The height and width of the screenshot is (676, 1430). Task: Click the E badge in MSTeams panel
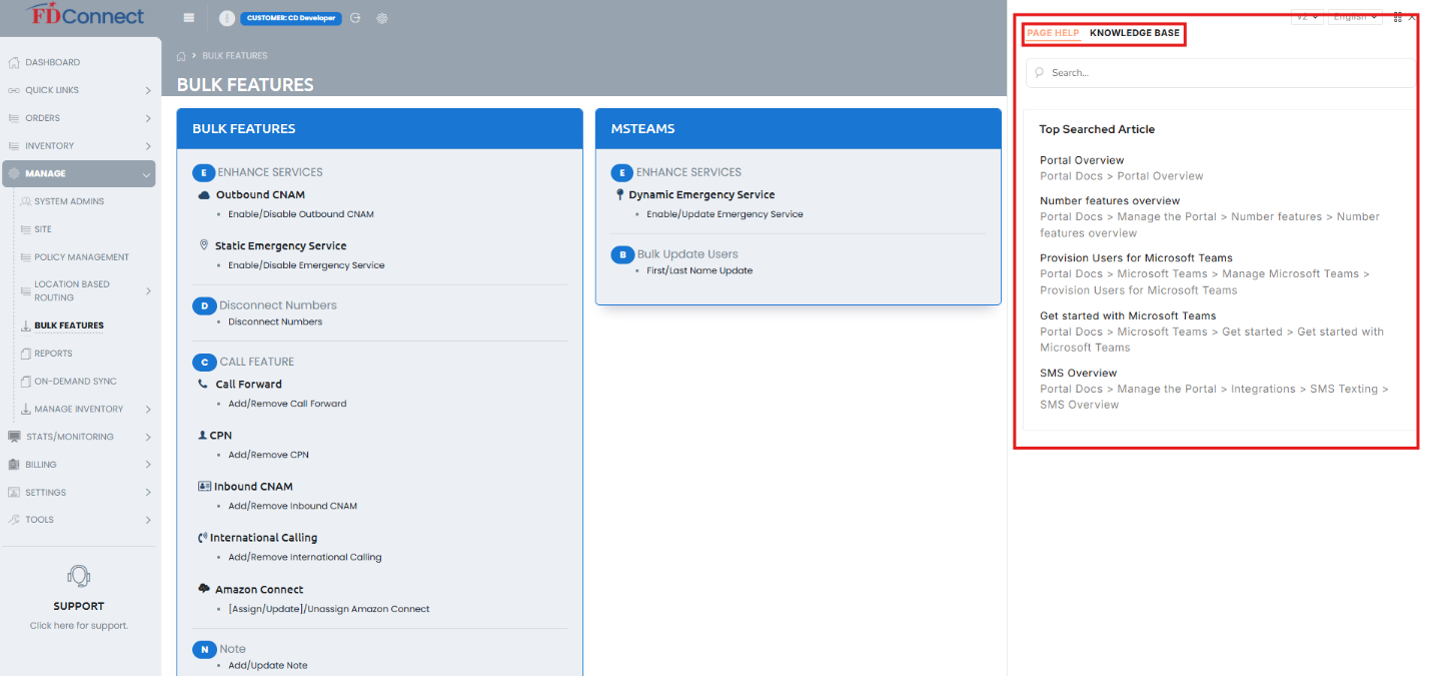tap(623, 172)
